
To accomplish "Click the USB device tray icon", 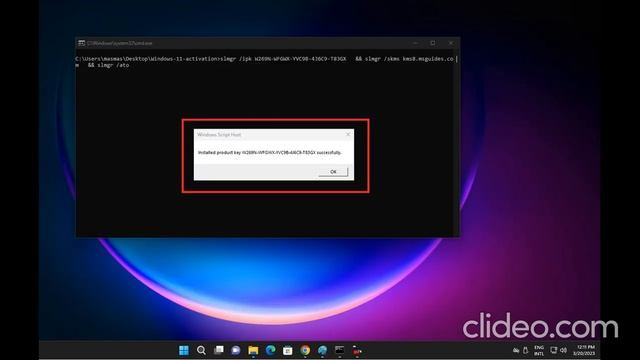I will tap(526, 350).
